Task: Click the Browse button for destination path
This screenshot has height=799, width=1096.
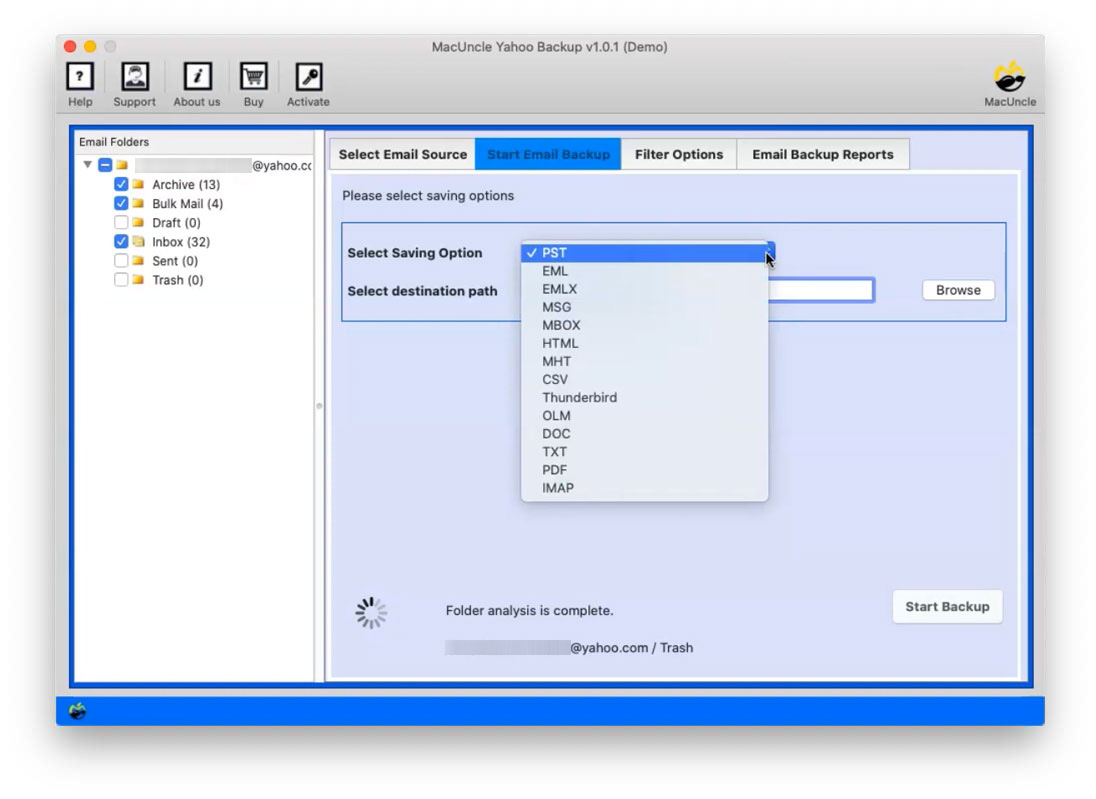Action: (957, 290)
